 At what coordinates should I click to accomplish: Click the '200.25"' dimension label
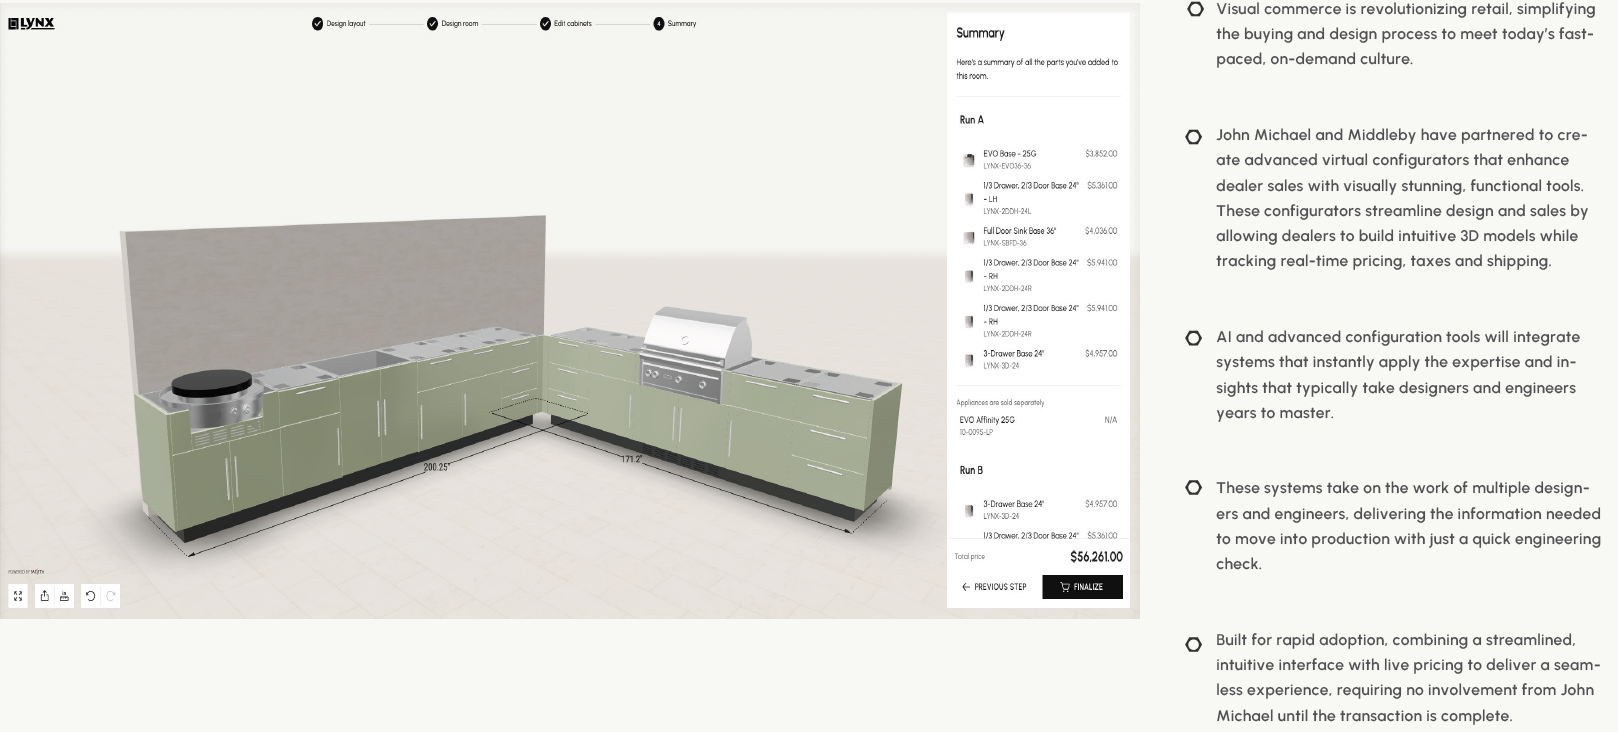pos(436,467)
